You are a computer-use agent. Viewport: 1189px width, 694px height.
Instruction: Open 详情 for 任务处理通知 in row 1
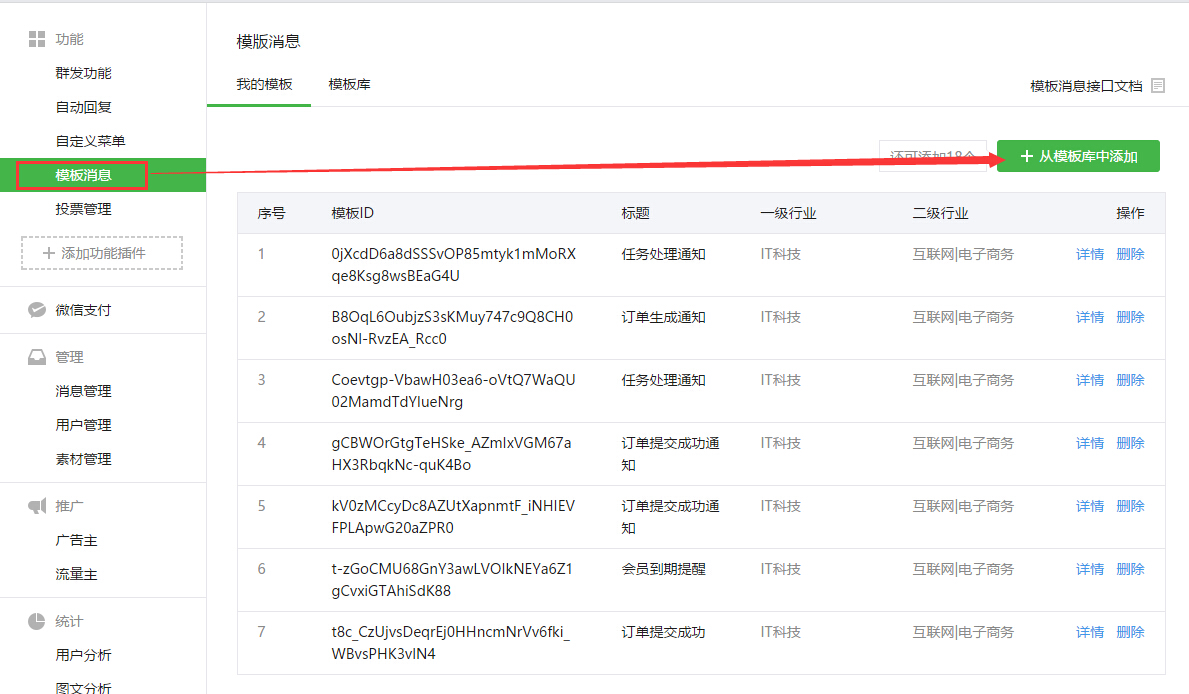click(1089, 254)
